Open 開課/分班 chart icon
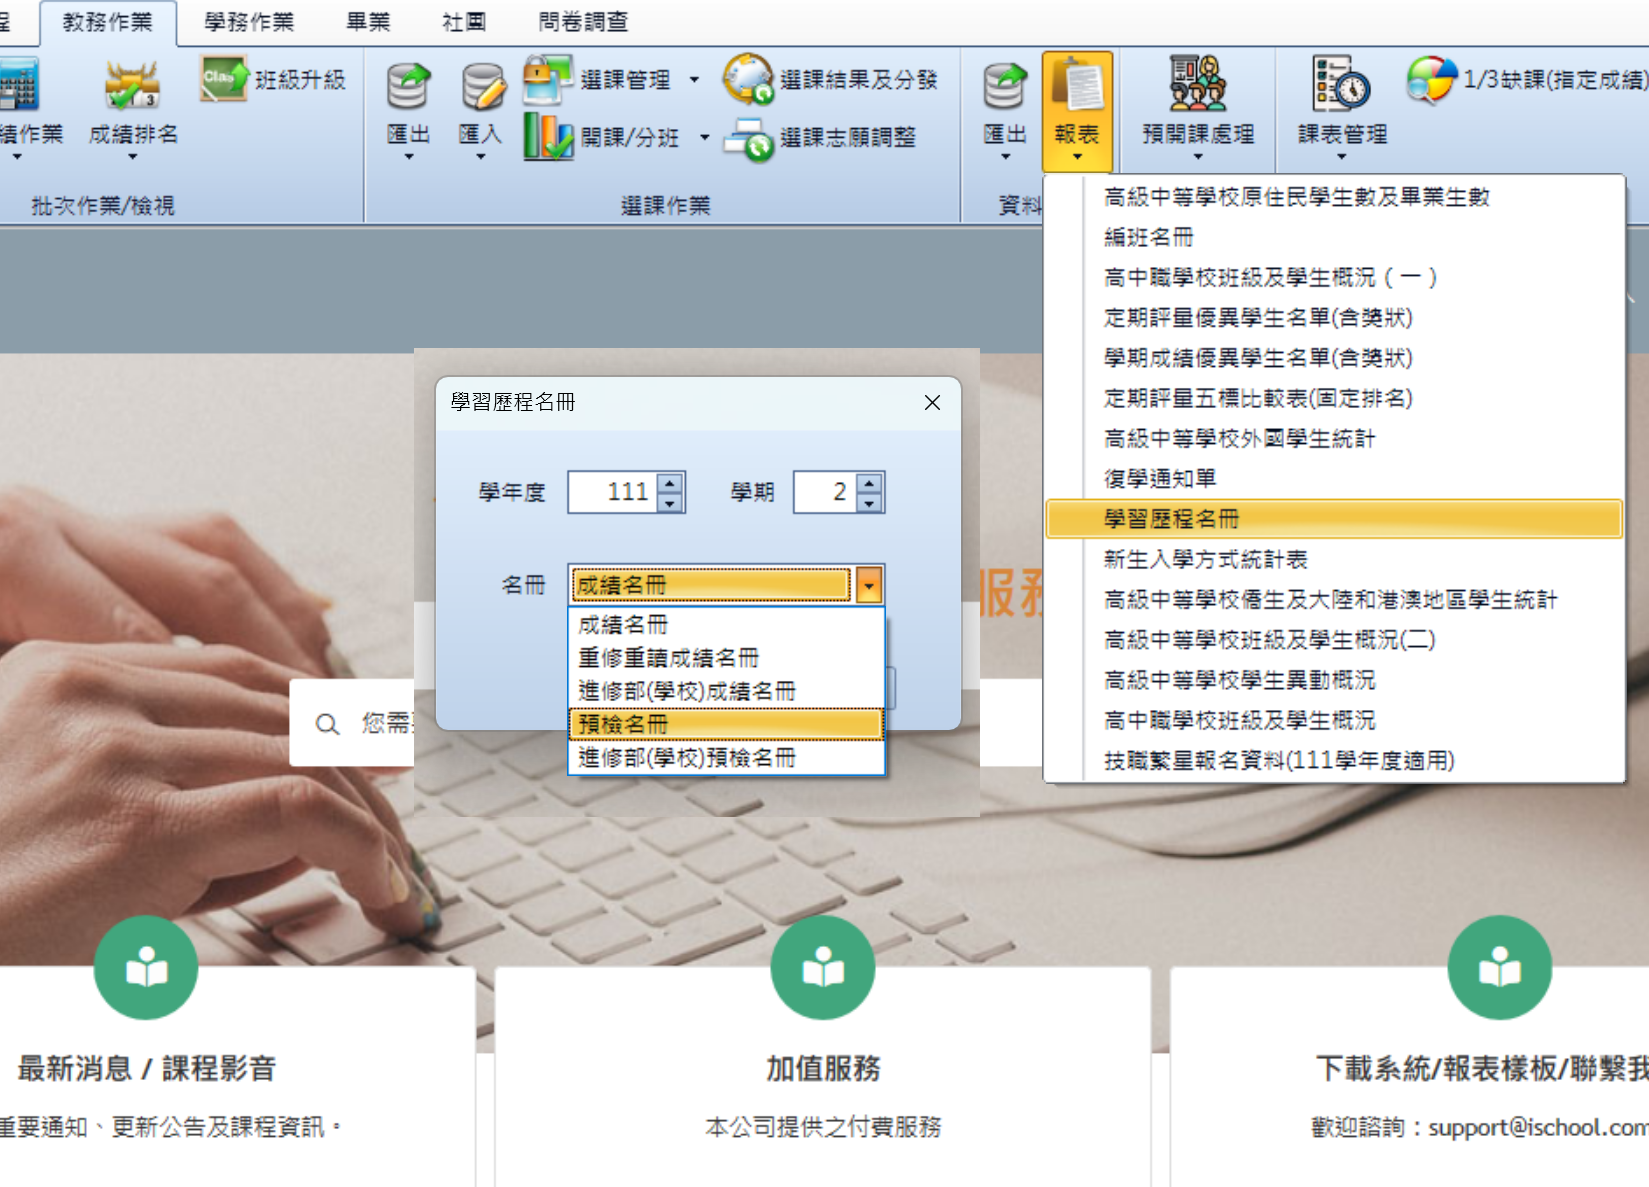The height and width of the screenshot is (1187, 1649). pos(547,137)
